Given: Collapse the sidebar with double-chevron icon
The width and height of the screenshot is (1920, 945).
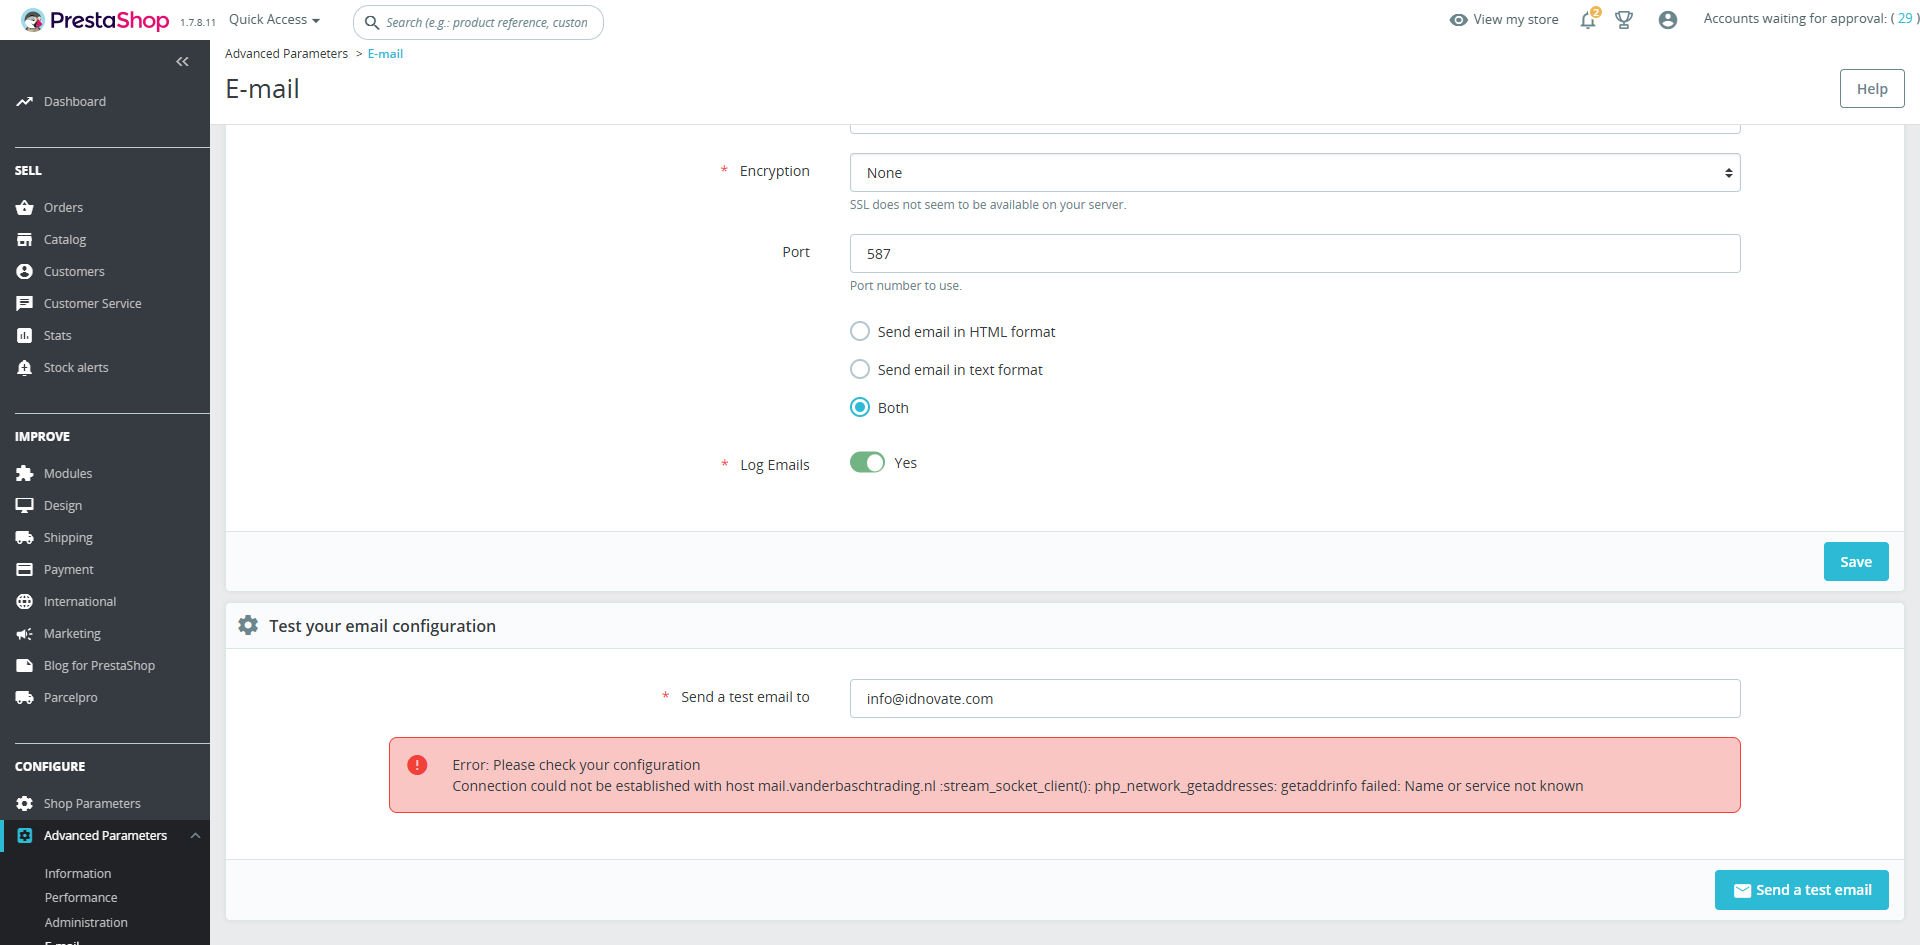Looking at the screenshot, I should click(182, 62).
